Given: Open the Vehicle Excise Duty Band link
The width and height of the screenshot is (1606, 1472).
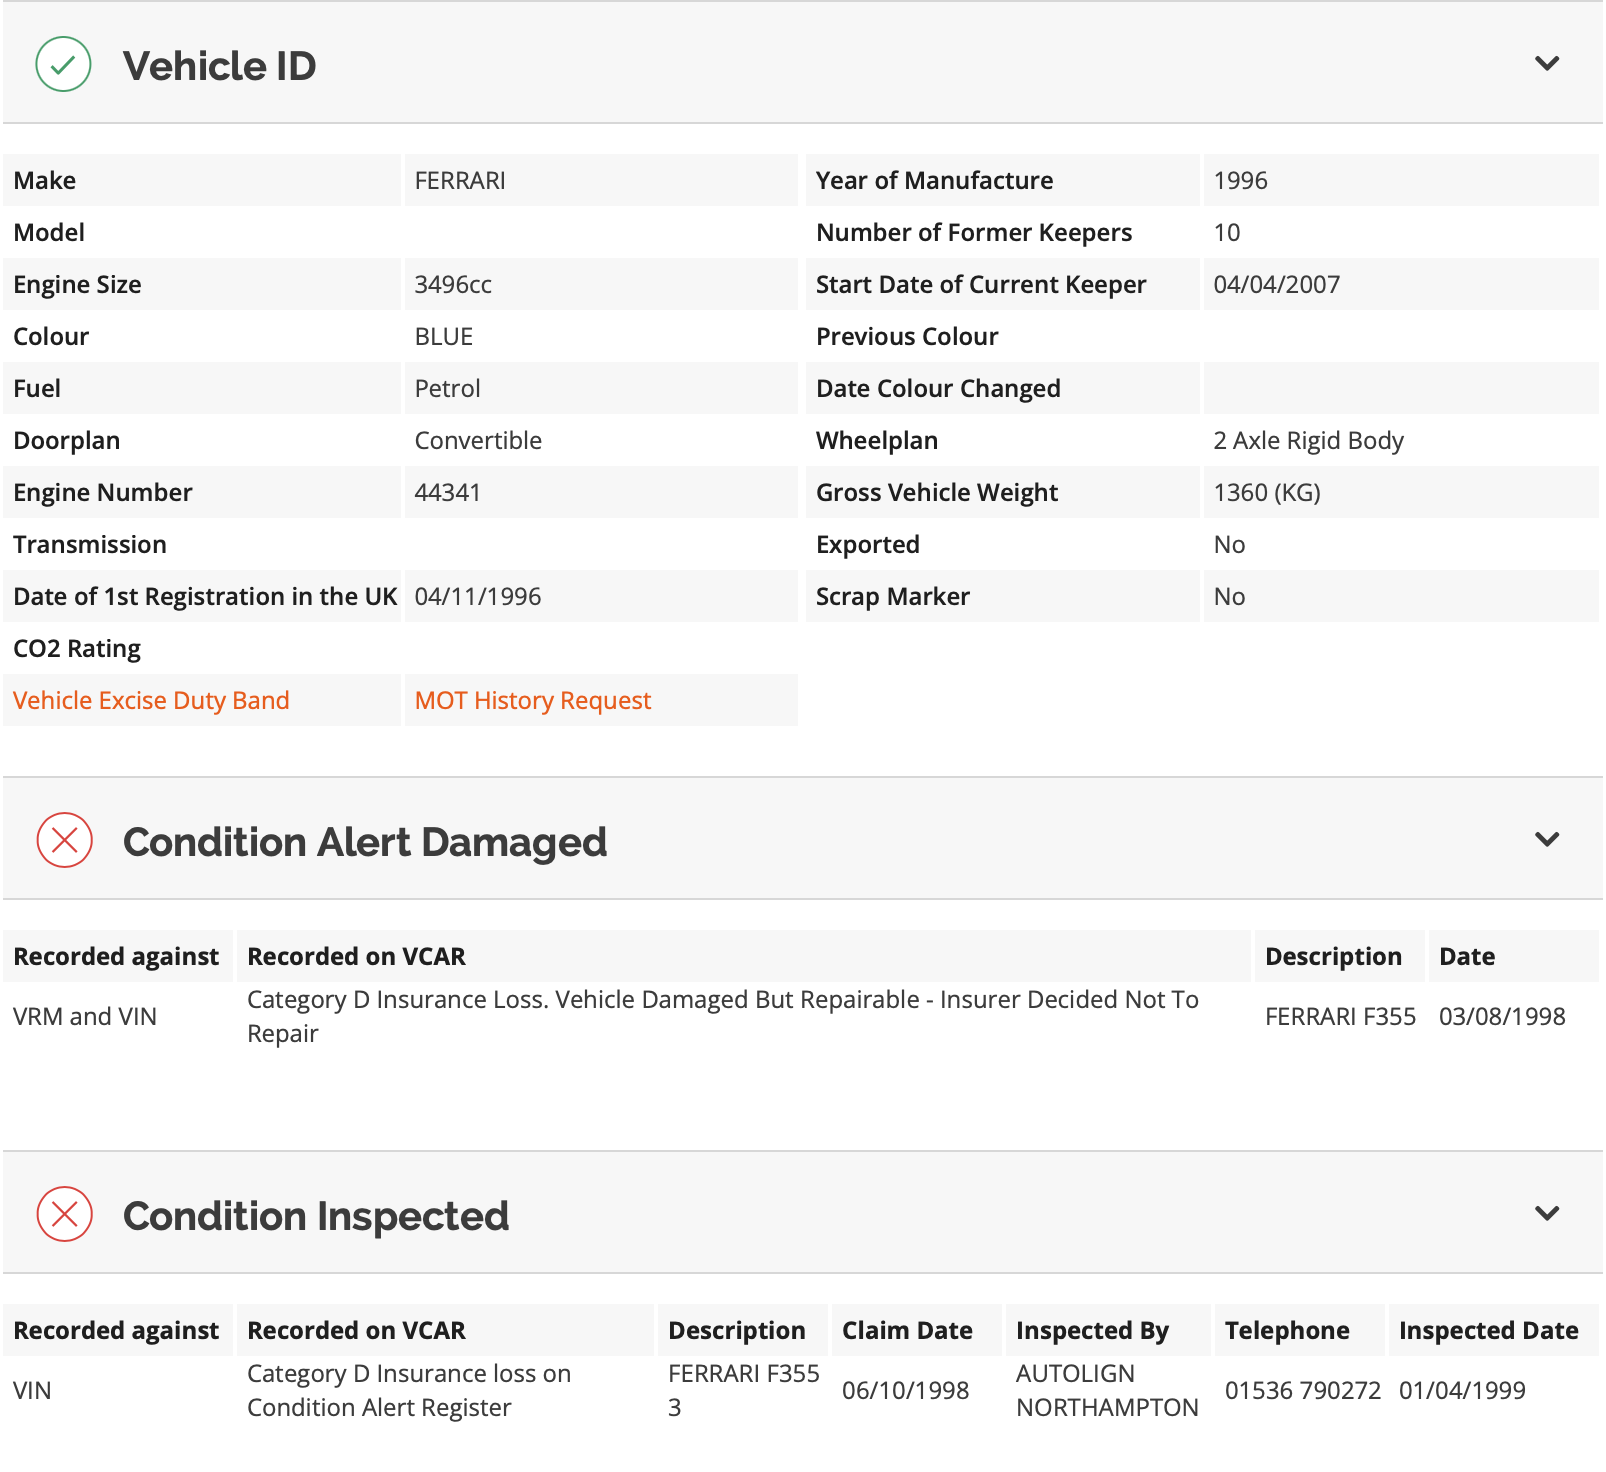Looking at the screenshot, I should pos(151,701).
